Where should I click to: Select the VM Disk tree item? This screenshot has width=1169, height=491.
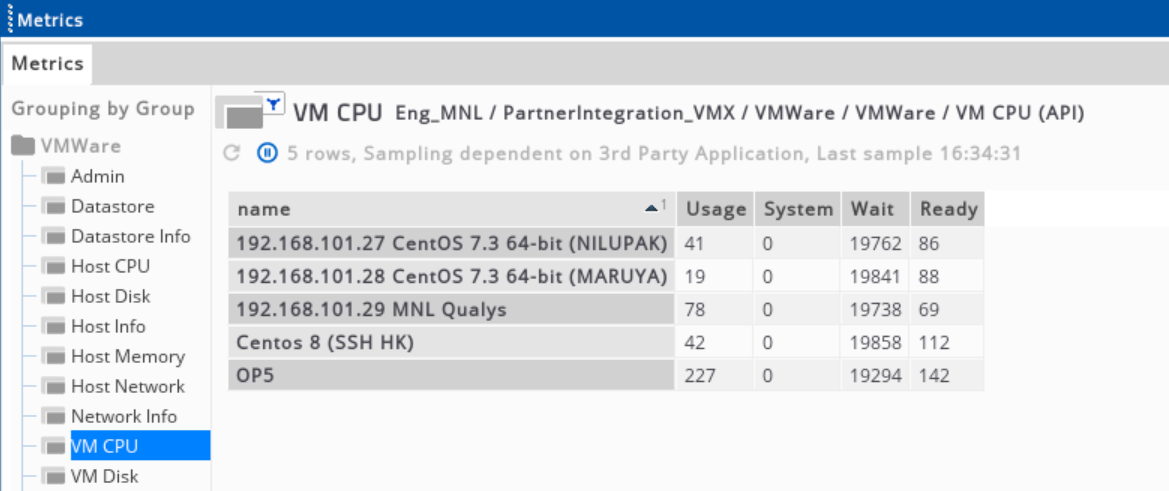click(x=104, y=476)
